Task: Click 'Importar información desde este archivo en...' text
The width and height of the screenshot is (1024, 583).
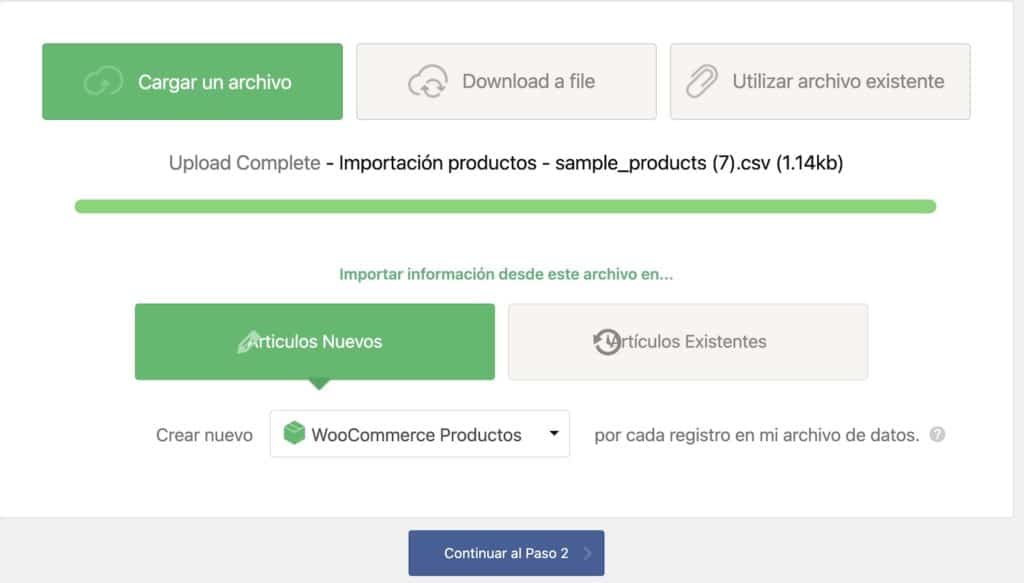Action: (x=505, y=274)
